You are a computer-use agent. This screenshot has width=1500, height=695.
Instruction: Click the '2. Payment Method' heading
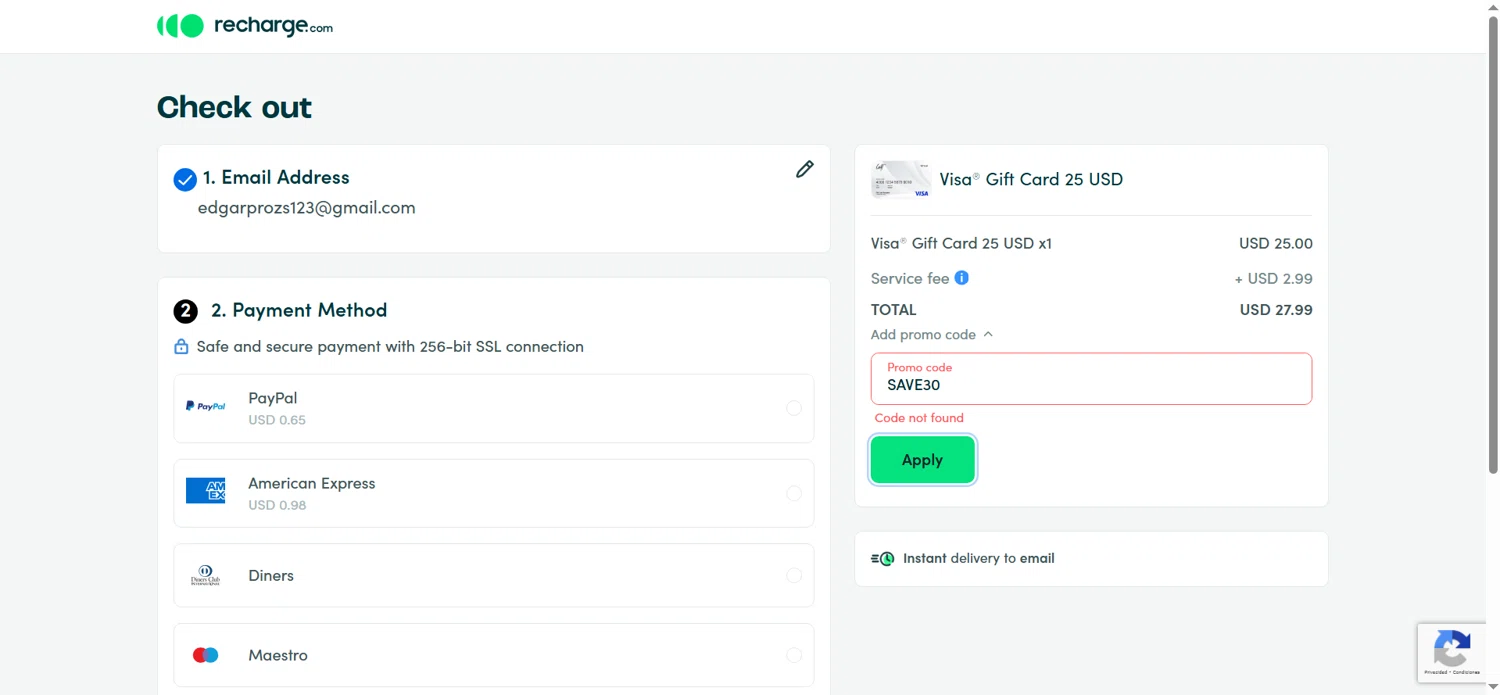point(299,311)
